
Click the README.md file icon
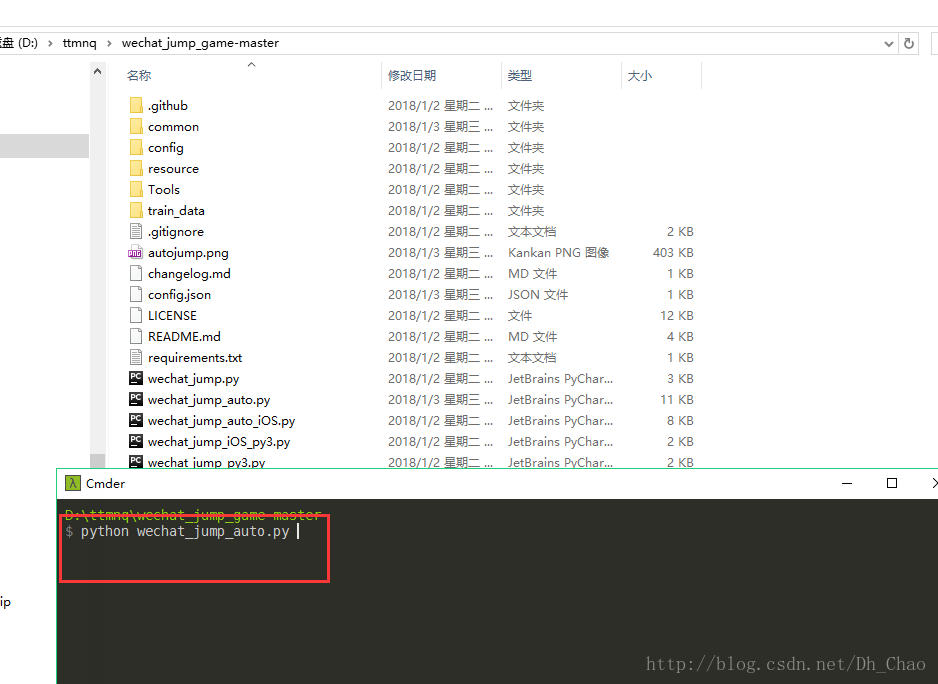(x=136, y=336)
